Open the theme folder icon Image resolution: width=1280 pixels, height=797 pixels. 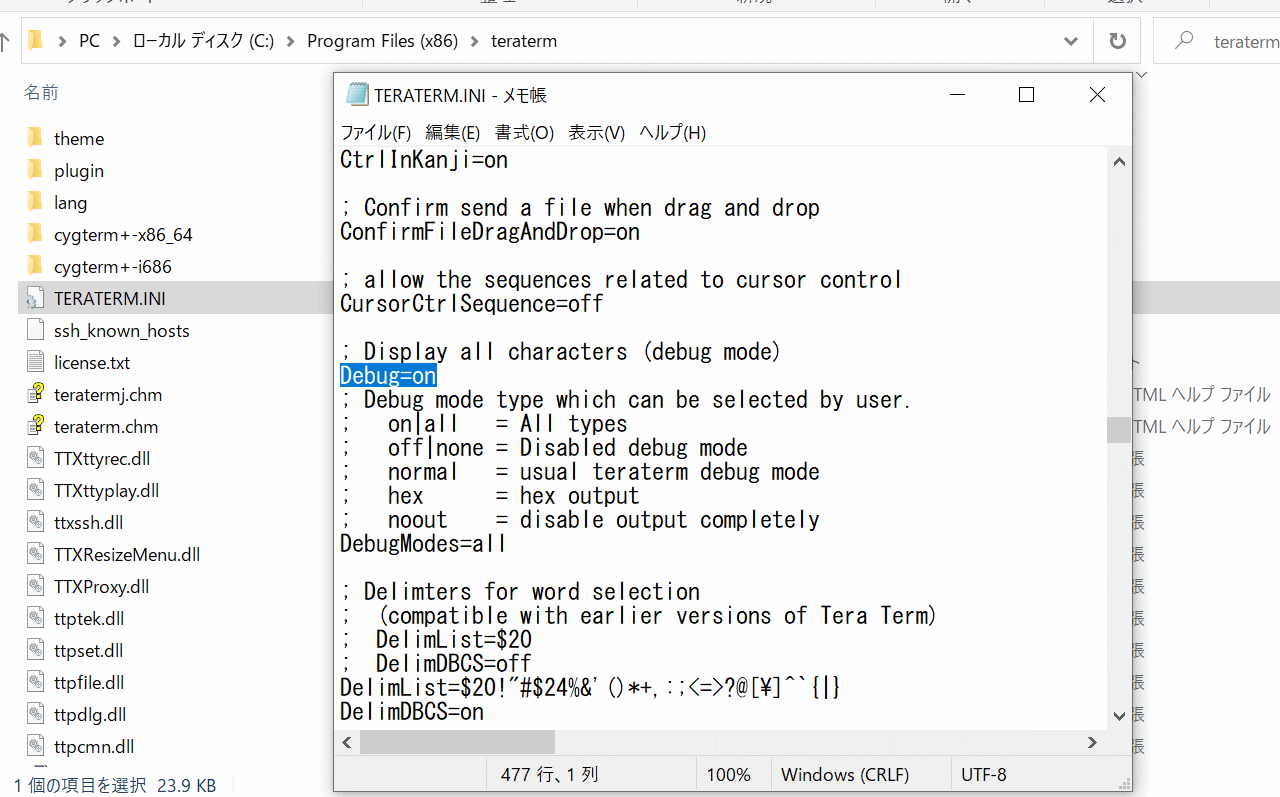pos(35,138)
